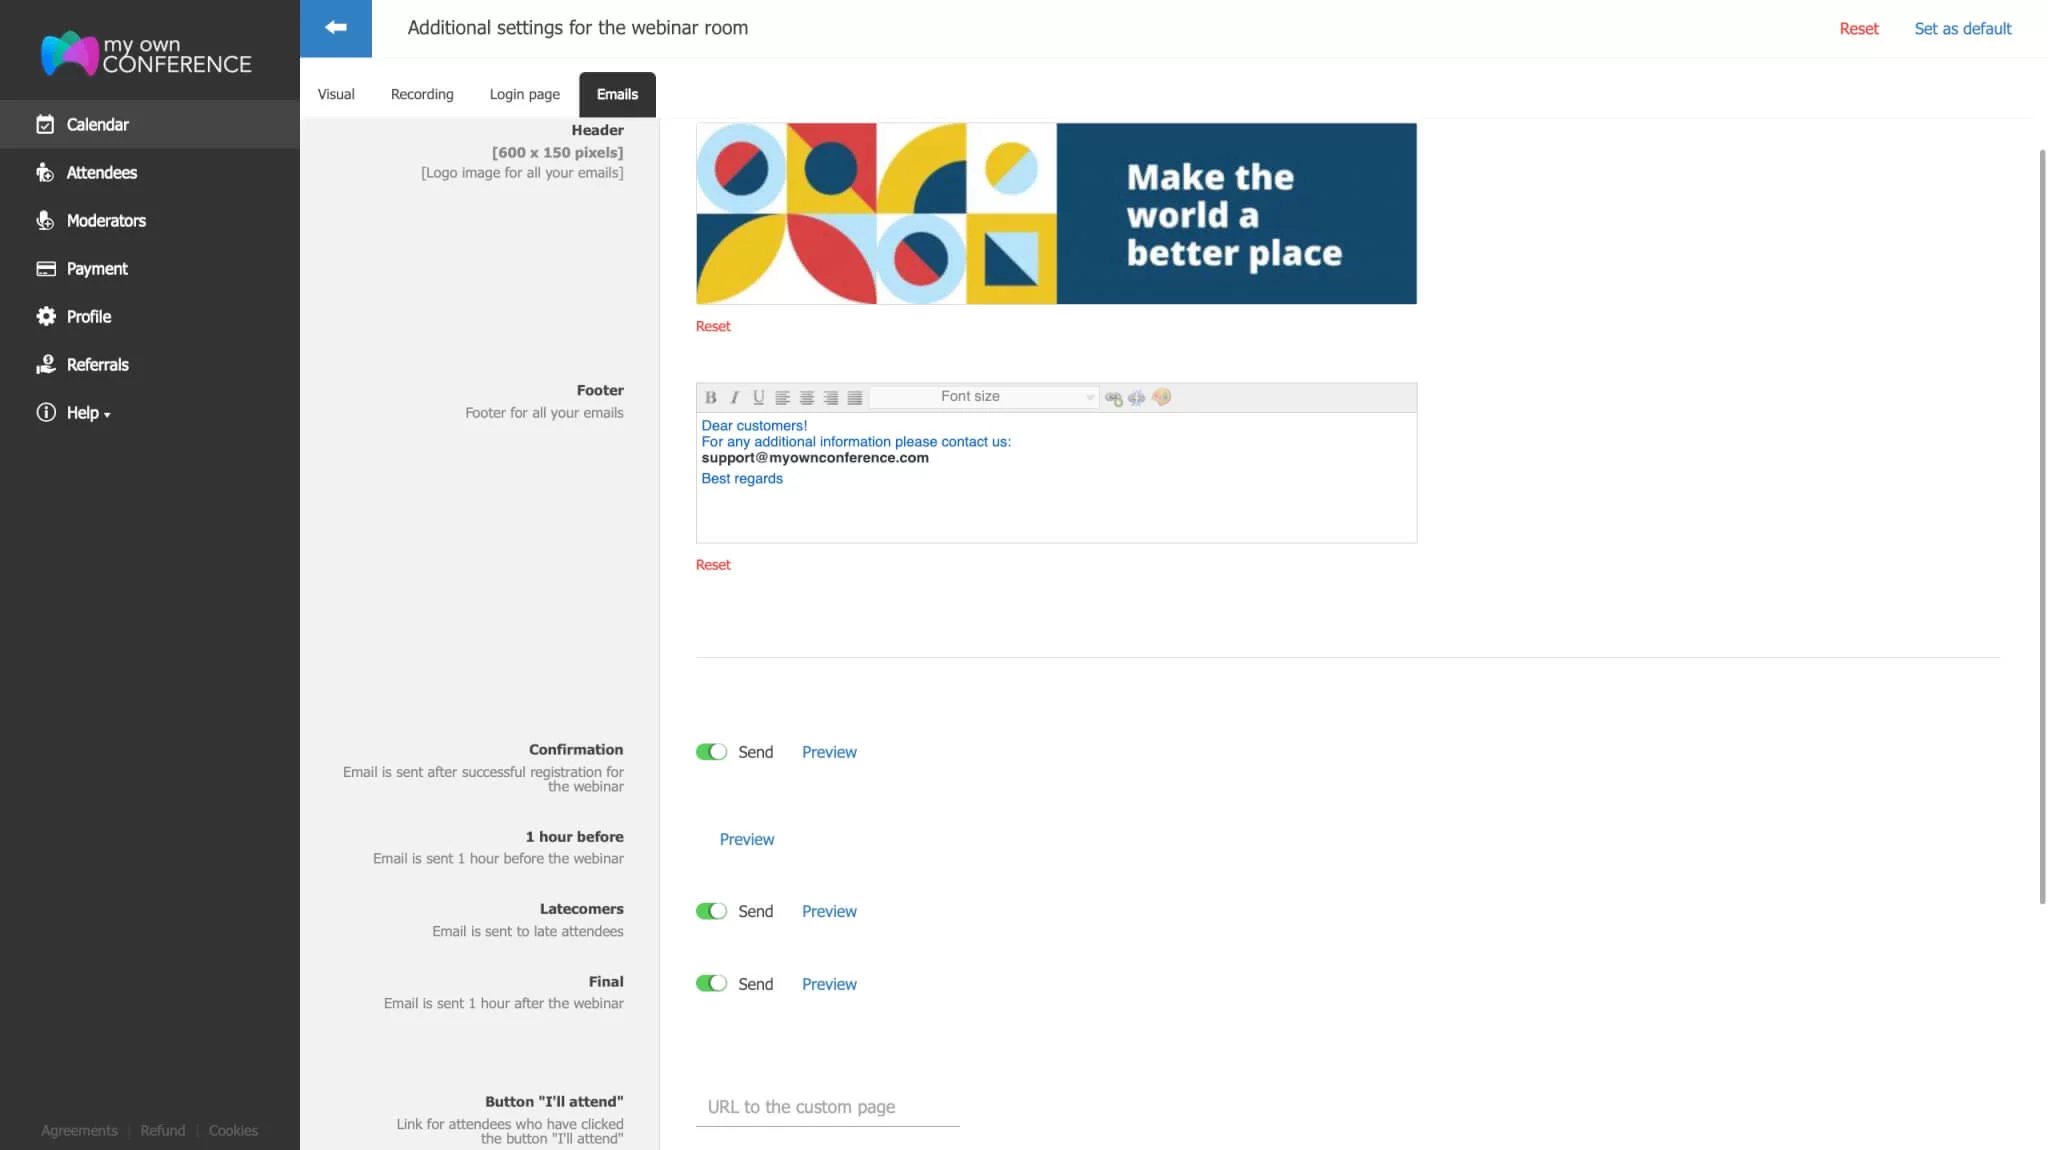Screen dimensions: 2048x1150
Task: Click URL to the custom page field
Action: click(827, 1107)
